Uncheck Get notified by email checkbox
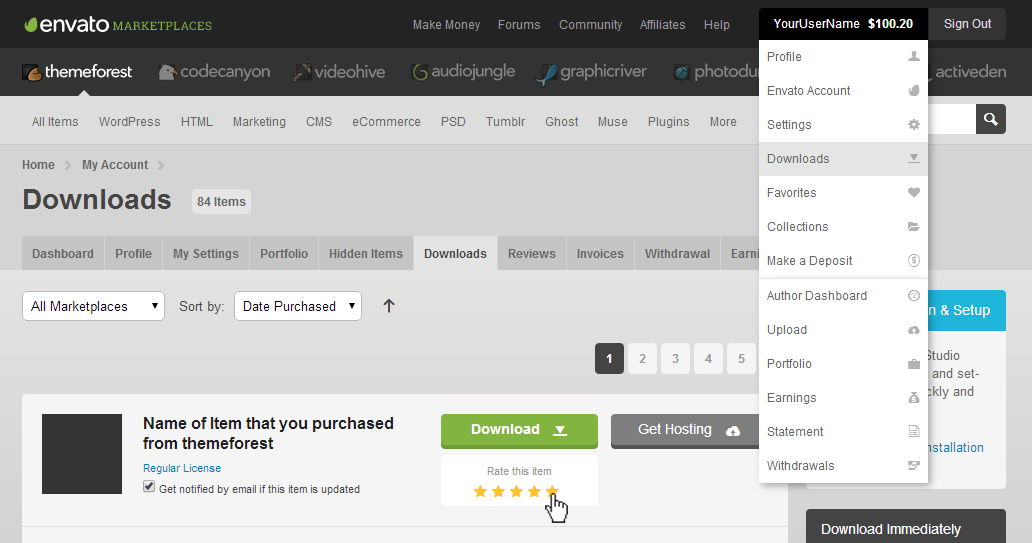The width and height of the screenshot is (1032, 543). 149,487
